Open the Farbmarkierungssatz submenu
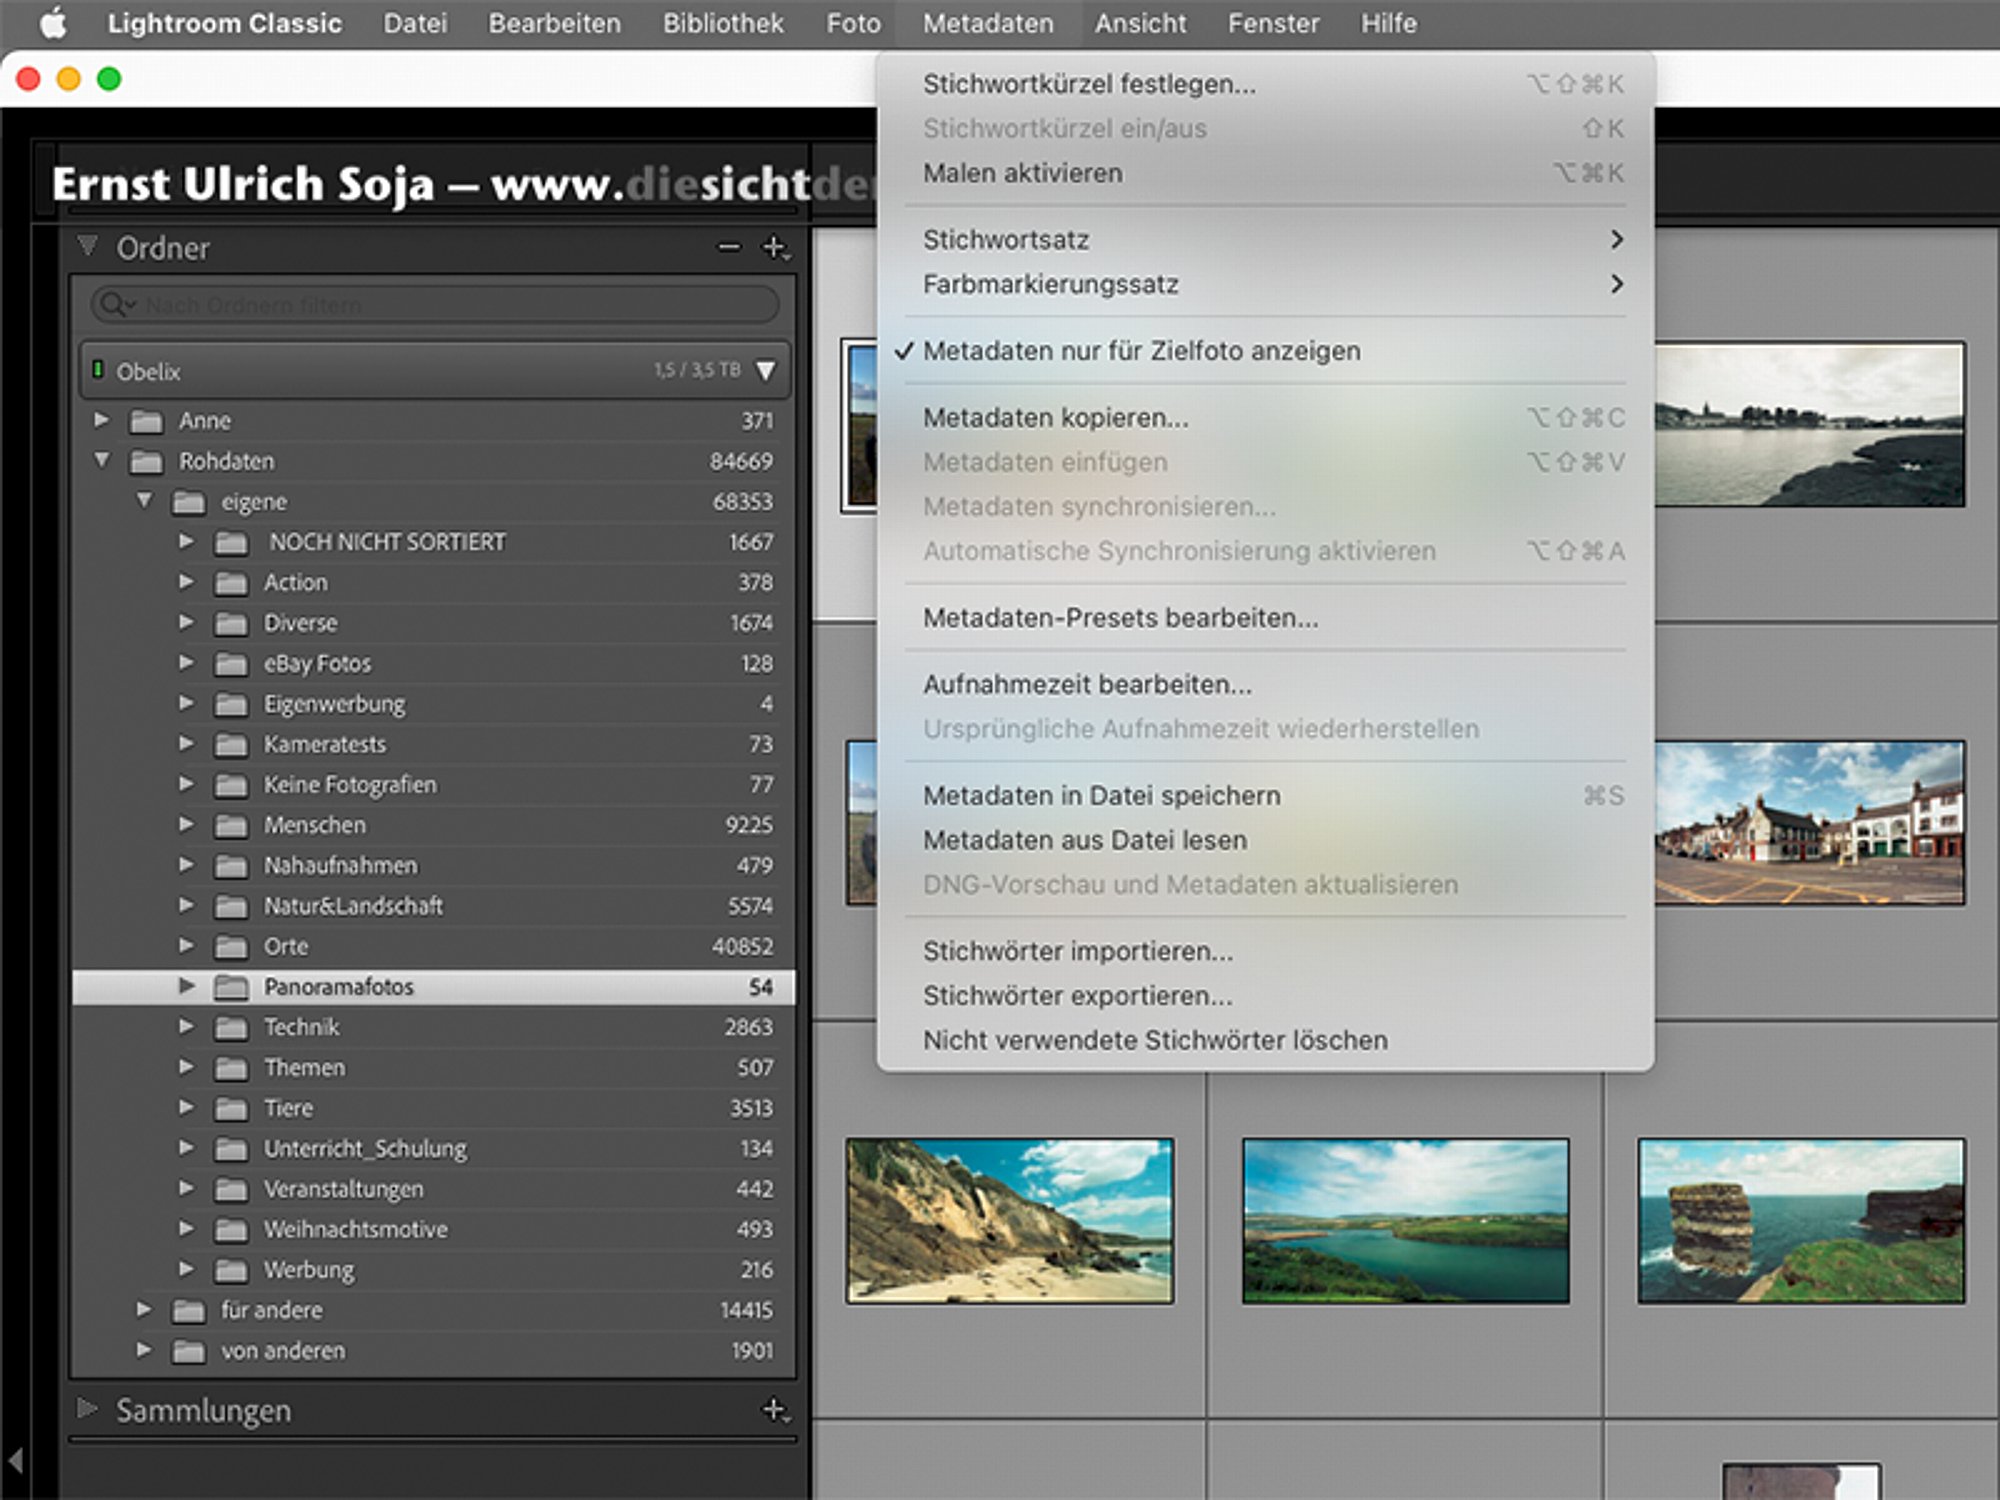The width and height of the screenshot is (2000, 1500). point(1265,284)
